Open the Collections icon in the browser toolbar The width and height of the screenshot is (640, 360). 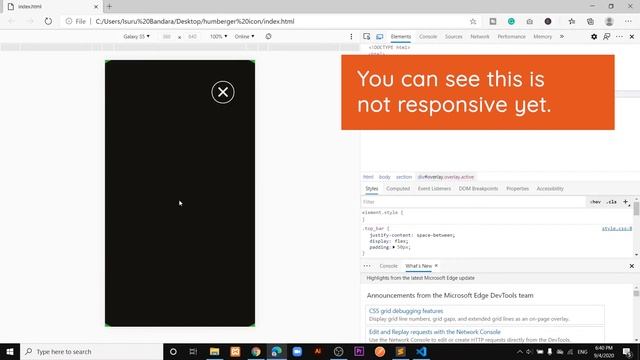[590, 21]
